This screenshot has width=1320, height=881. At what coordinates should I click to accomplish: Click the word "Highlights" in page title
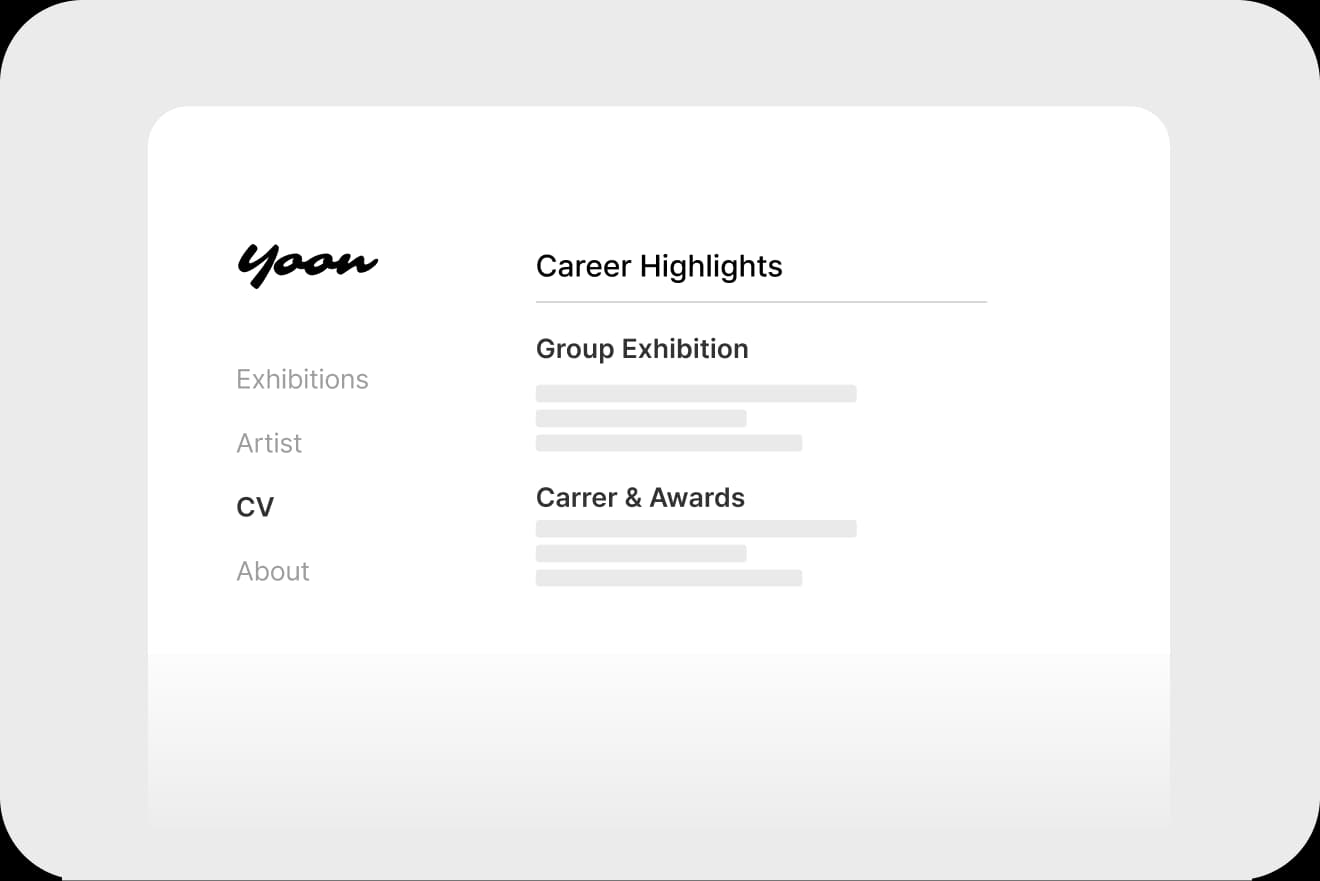(711, 266)
